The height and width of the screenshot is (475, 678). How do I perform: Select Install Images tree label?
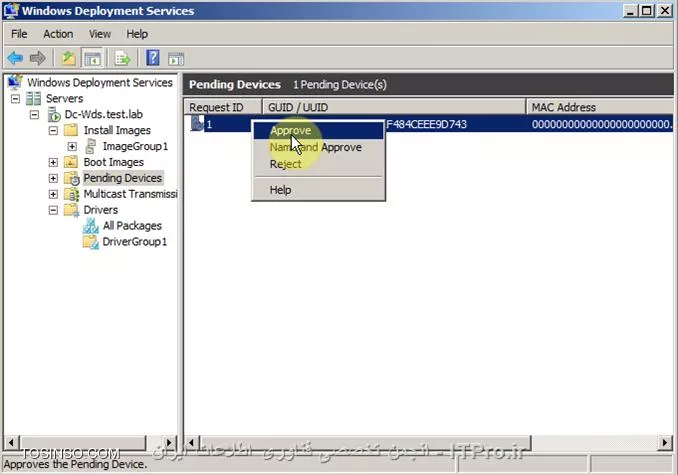point(117,130)
